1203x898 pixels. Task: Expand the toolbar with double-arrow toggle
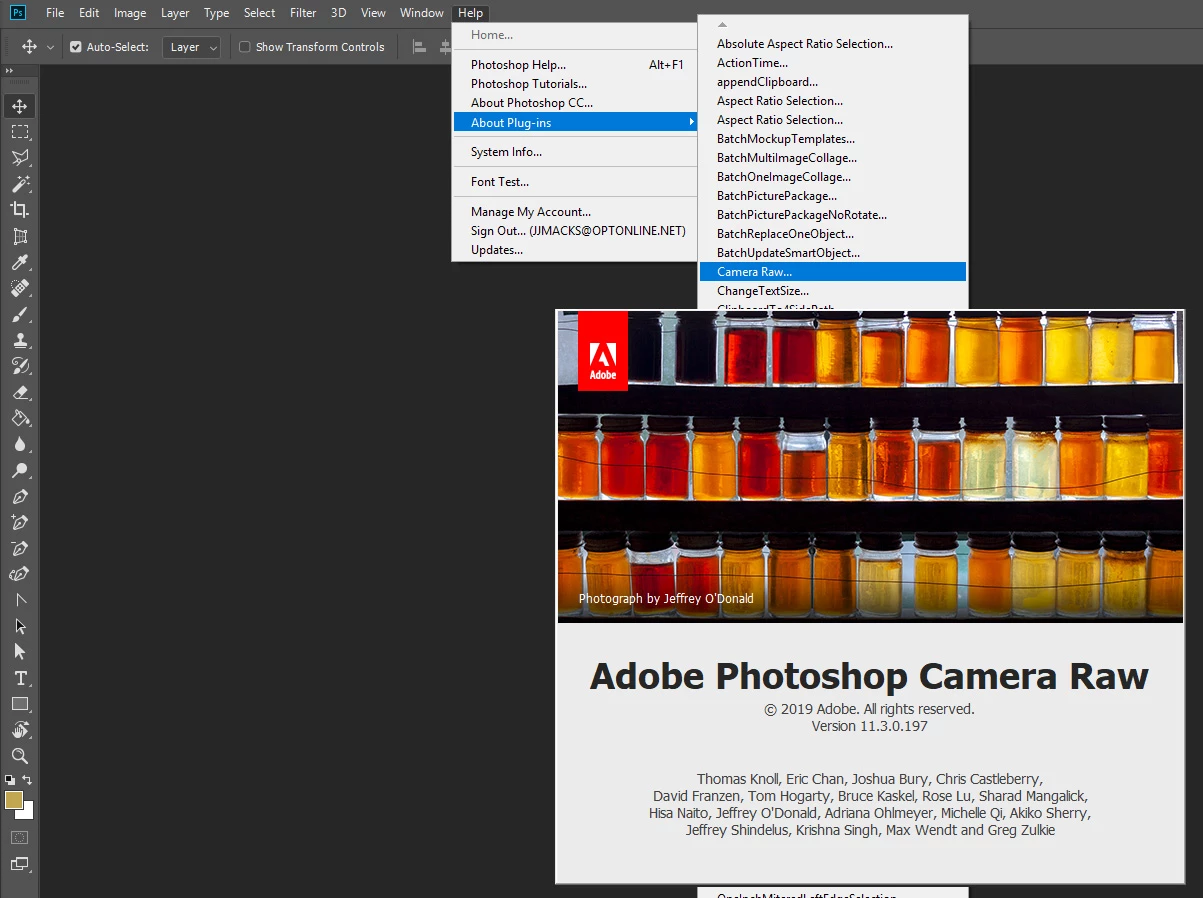click(10, 71)
